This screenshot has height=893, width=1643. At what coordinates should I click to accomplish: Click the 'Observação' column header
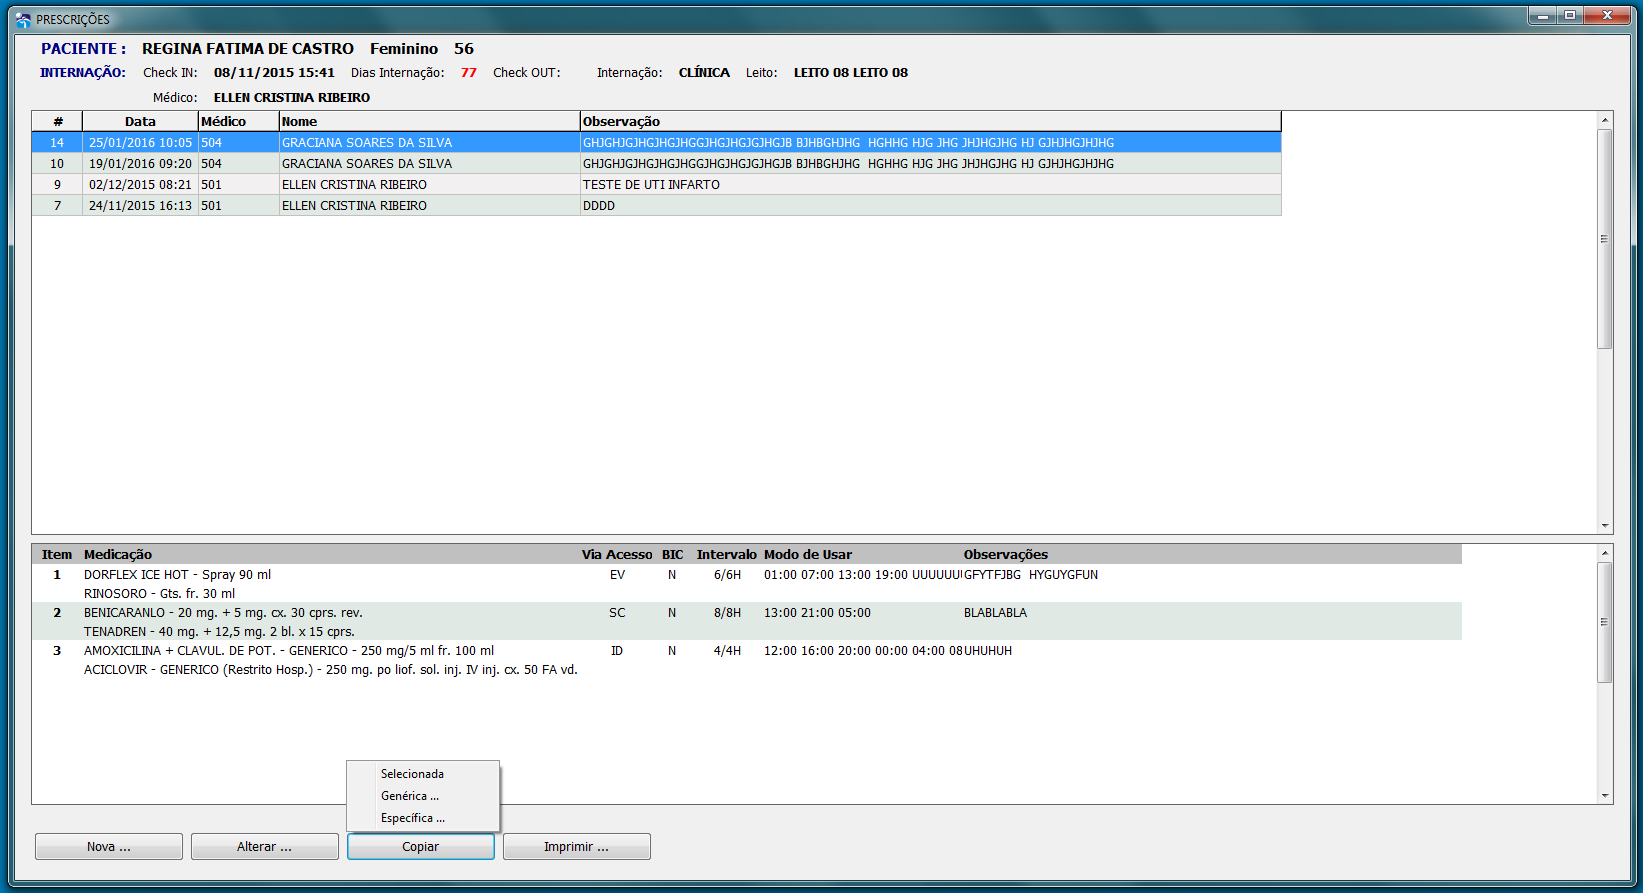tap(931, 122)
